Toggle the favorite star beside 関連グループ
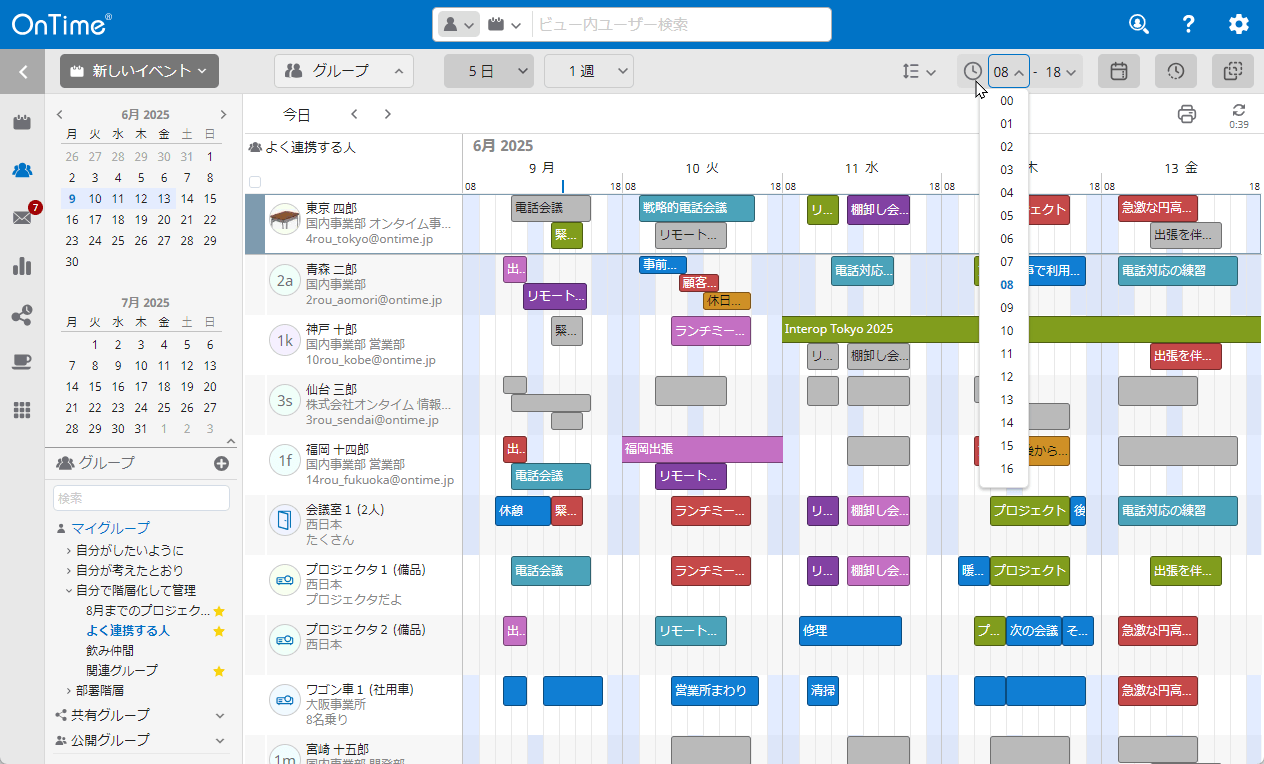The image size is (1264, 764). pyautogui.click(x=218, y=671)
